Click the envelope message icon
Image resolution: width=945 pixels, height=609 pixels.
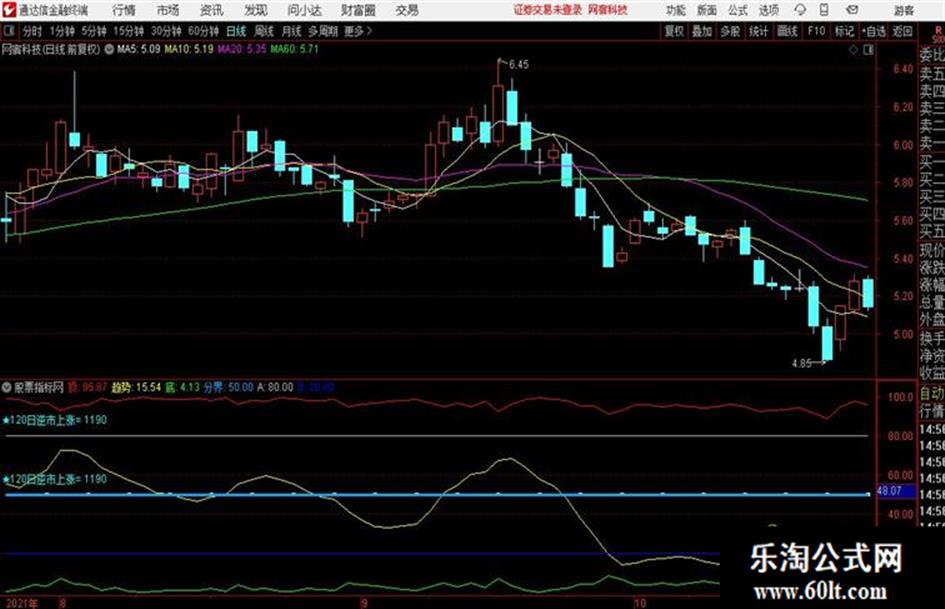(x=852, y=10)
